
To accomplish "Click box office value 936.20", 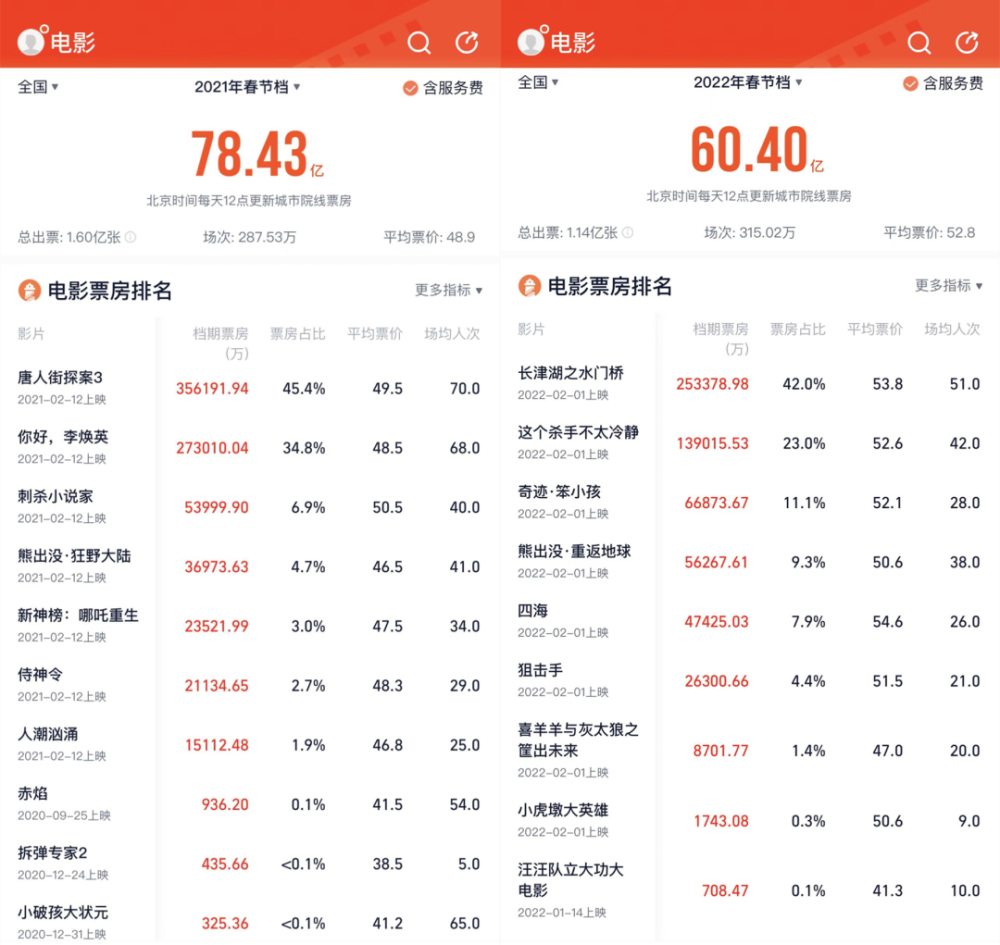I will coord(224,804).
